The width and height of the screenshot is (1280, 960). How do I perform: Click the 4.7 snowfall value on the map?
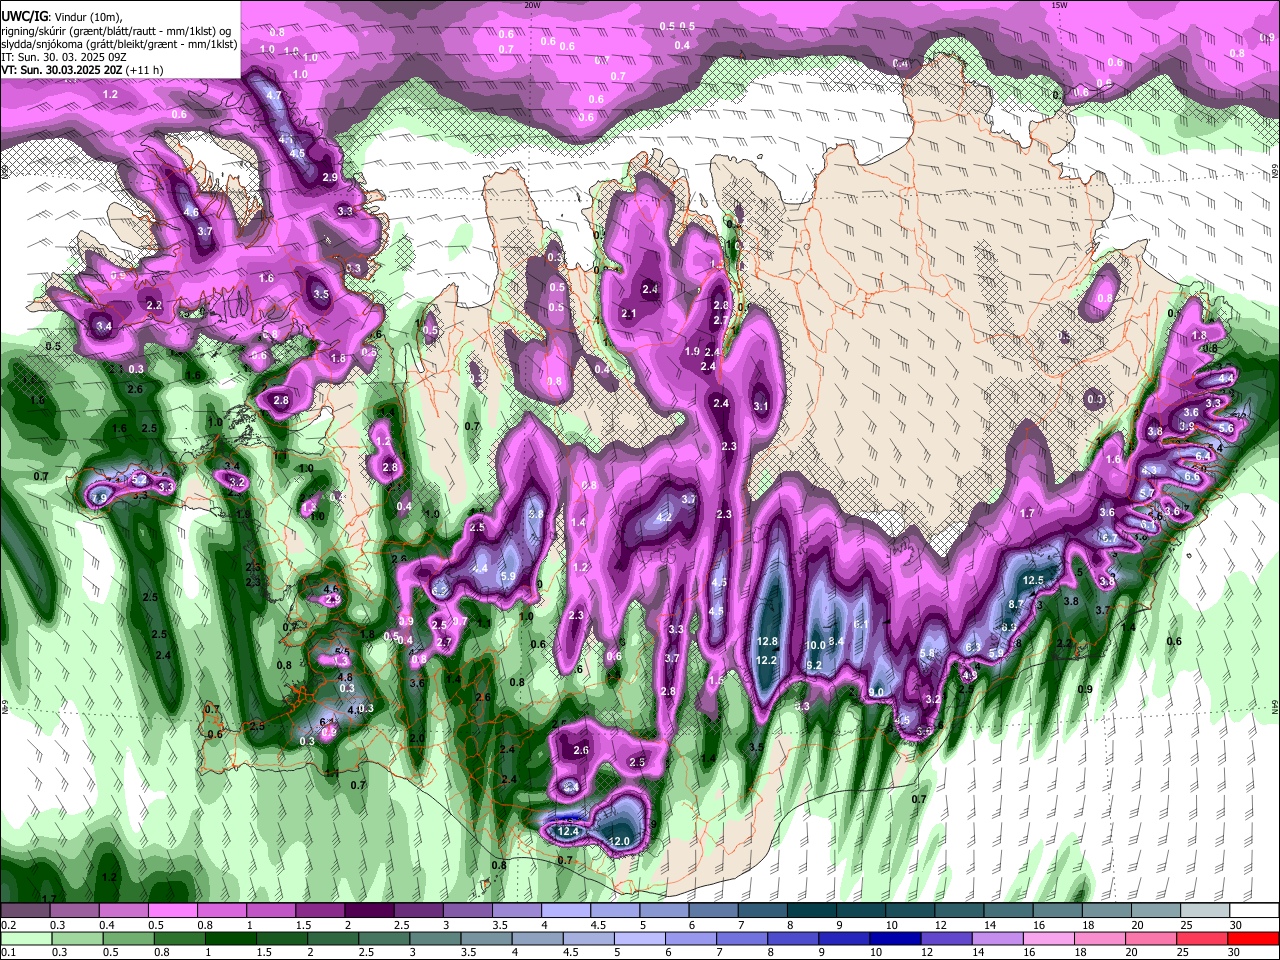(276, 96)
